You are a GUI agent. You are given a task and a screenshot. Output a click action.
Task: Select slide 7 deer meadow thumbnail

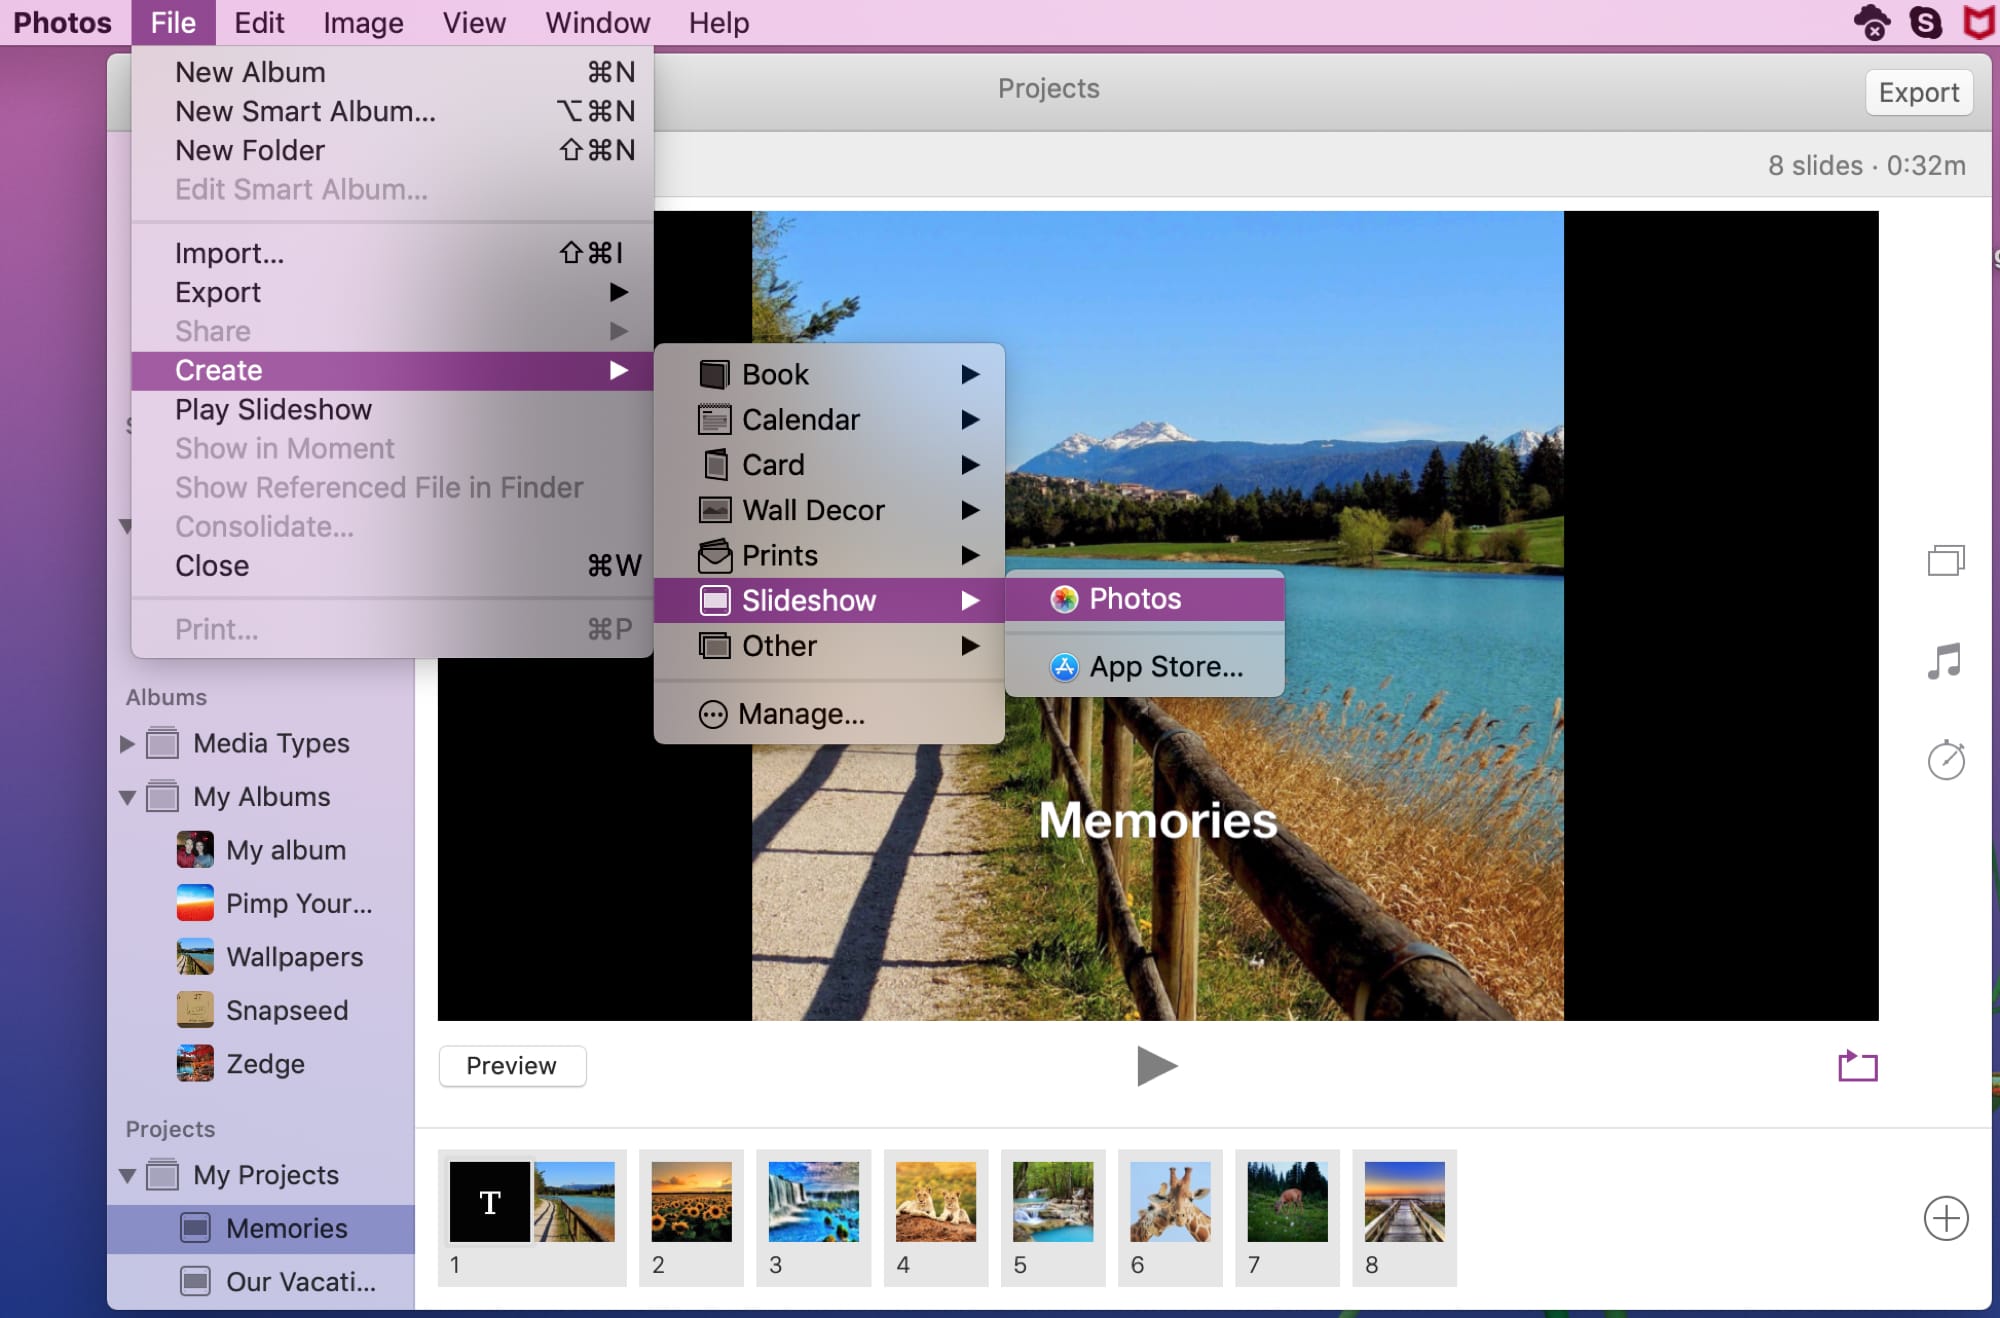coord(1287,1202)
